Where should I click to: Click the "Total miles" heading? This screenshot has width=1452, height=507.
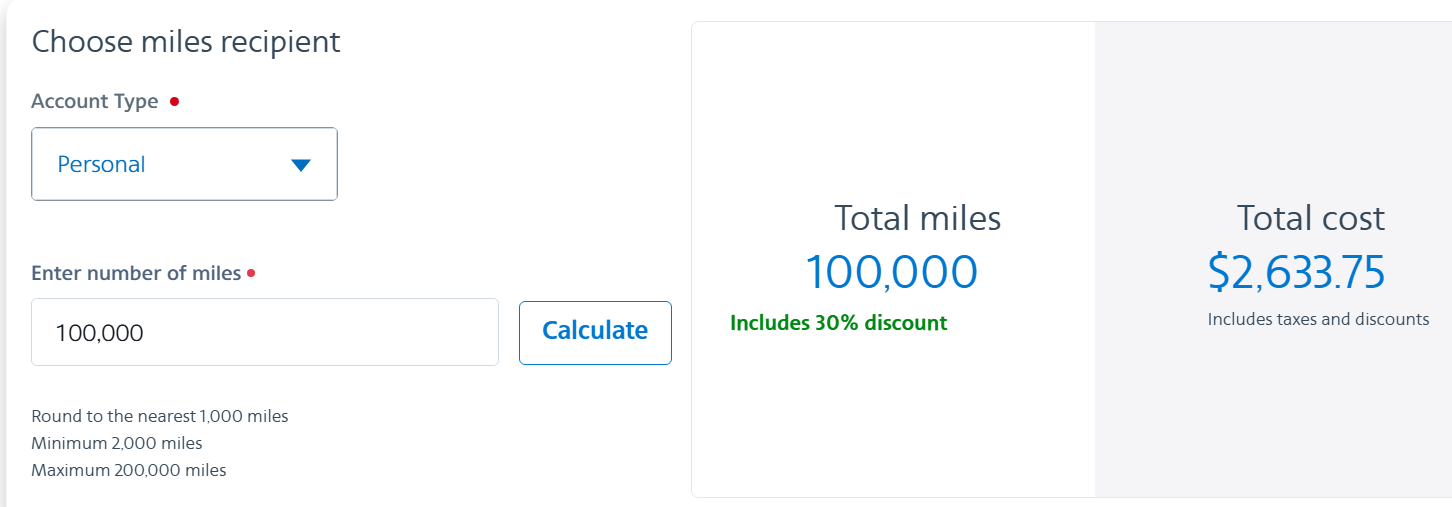pyautogui.click(x=917, y=218)
